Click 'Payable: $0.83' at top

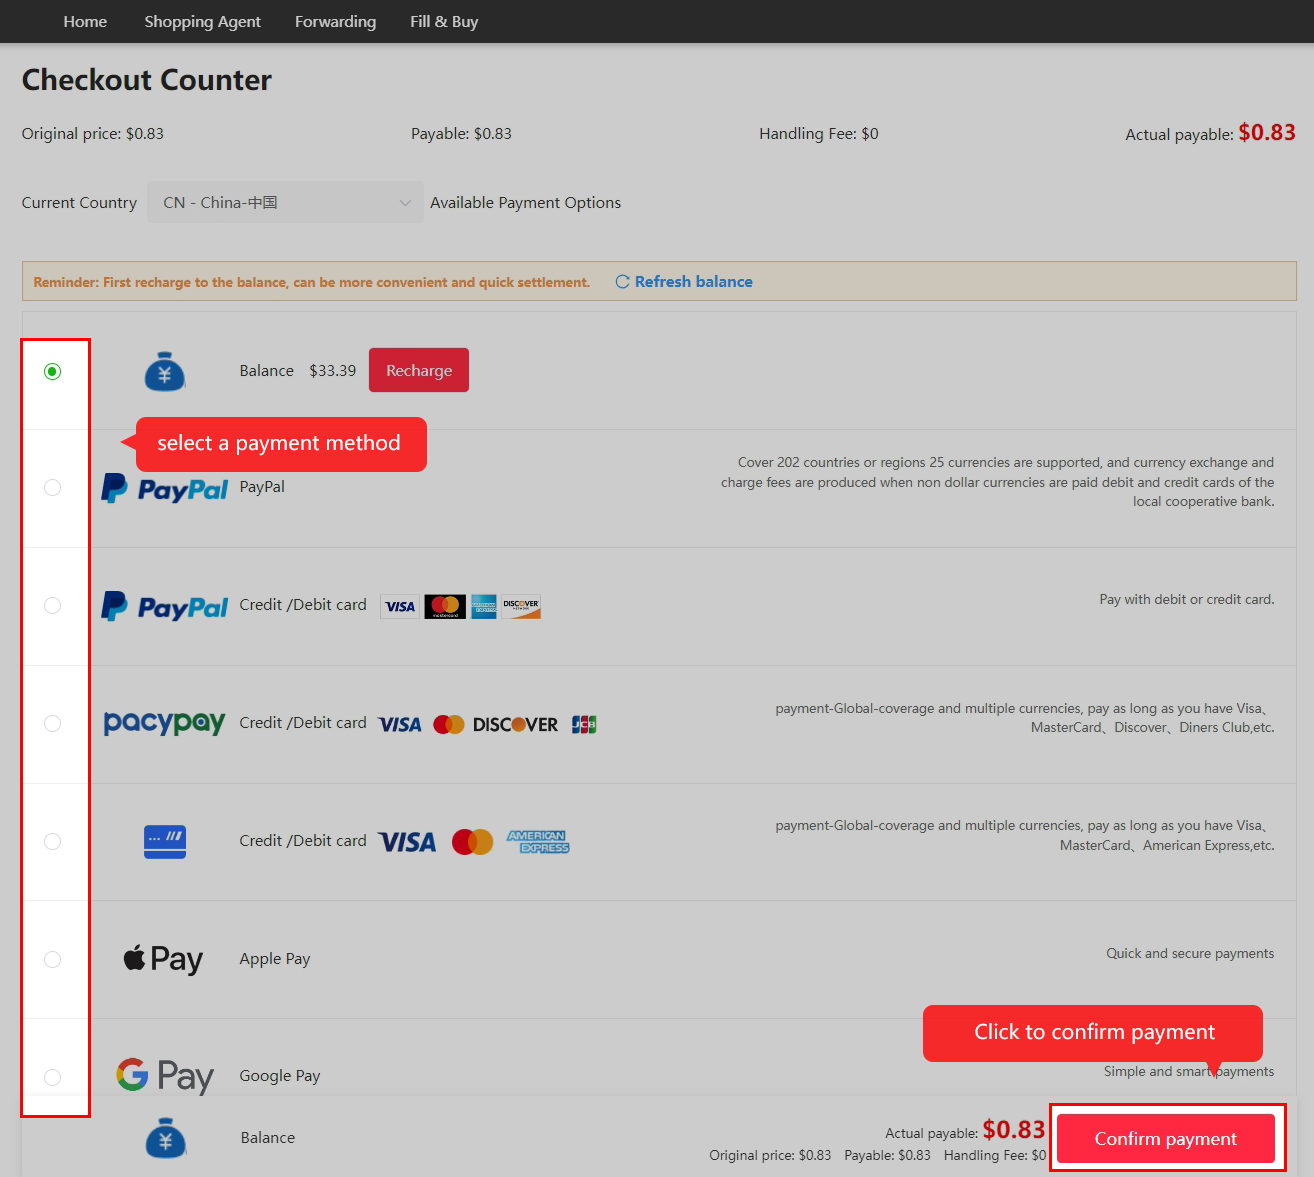tap(461, 133)
